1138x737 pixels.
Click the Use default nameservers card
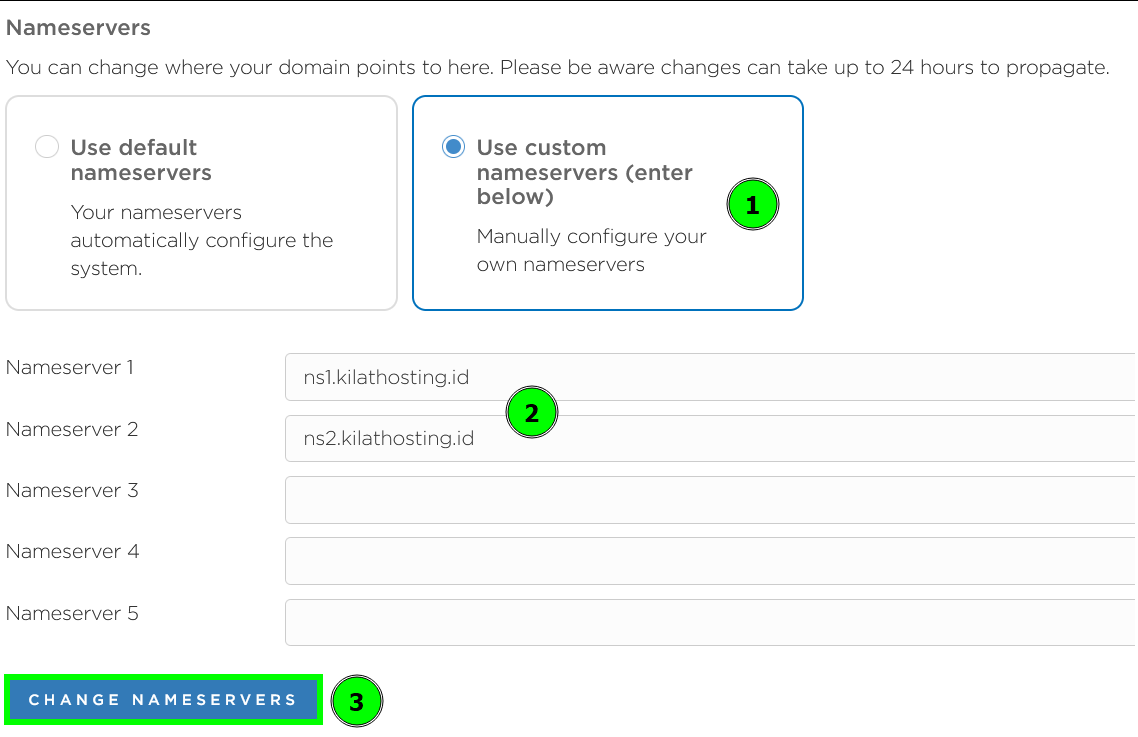200,202
